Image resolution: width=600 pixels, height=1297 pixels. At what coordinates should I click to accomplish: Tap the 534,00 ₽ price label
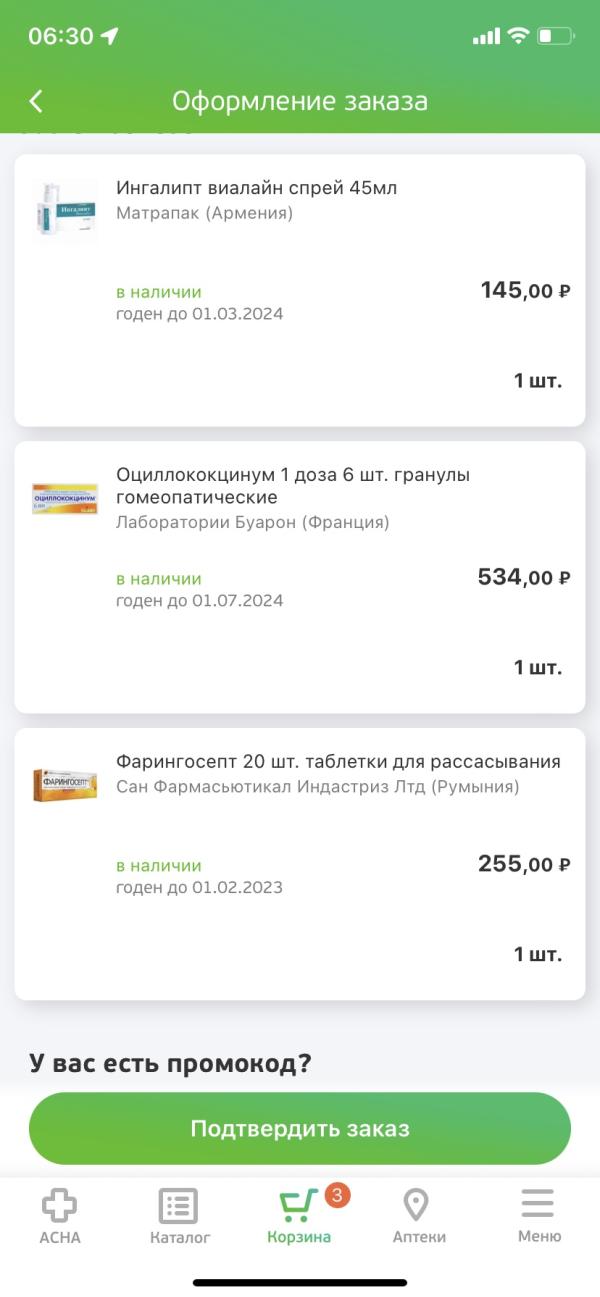pos(524,577)
